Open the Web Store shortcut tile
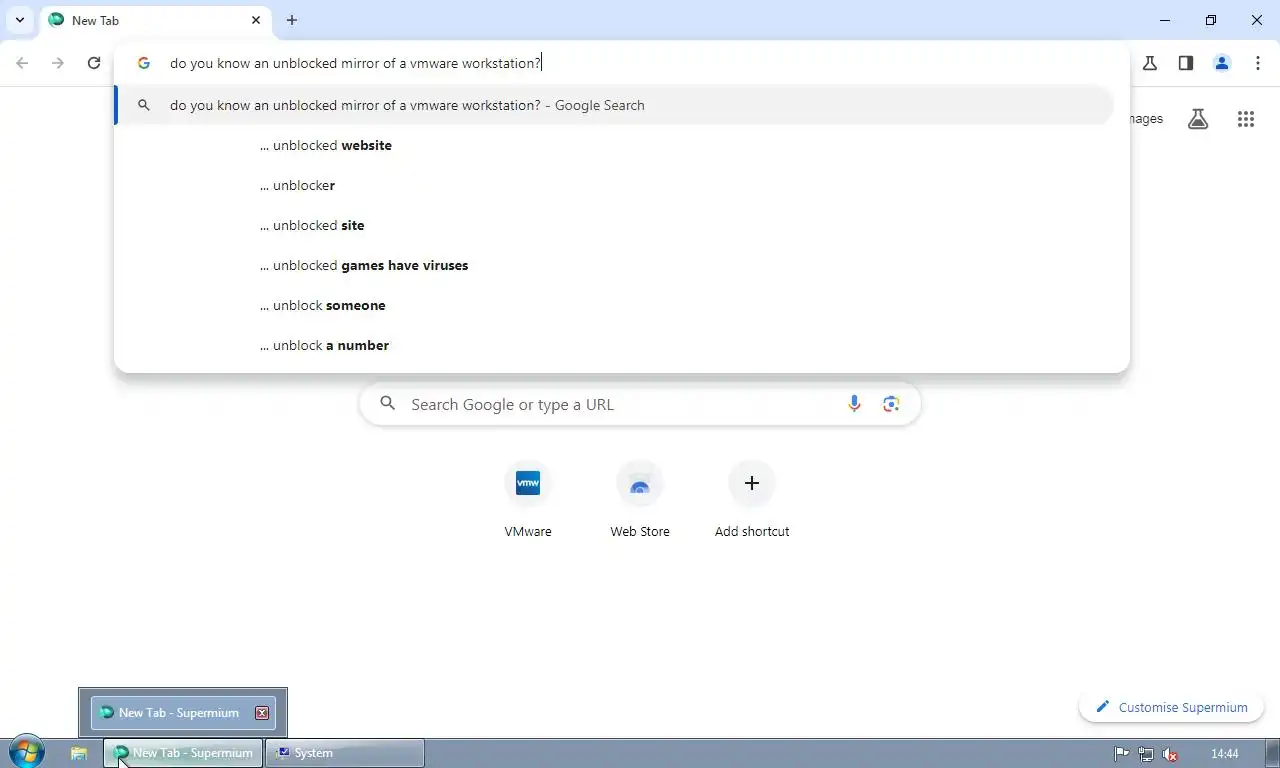Viewport: 1280px width, 768px height. click(x=640, y=500)
